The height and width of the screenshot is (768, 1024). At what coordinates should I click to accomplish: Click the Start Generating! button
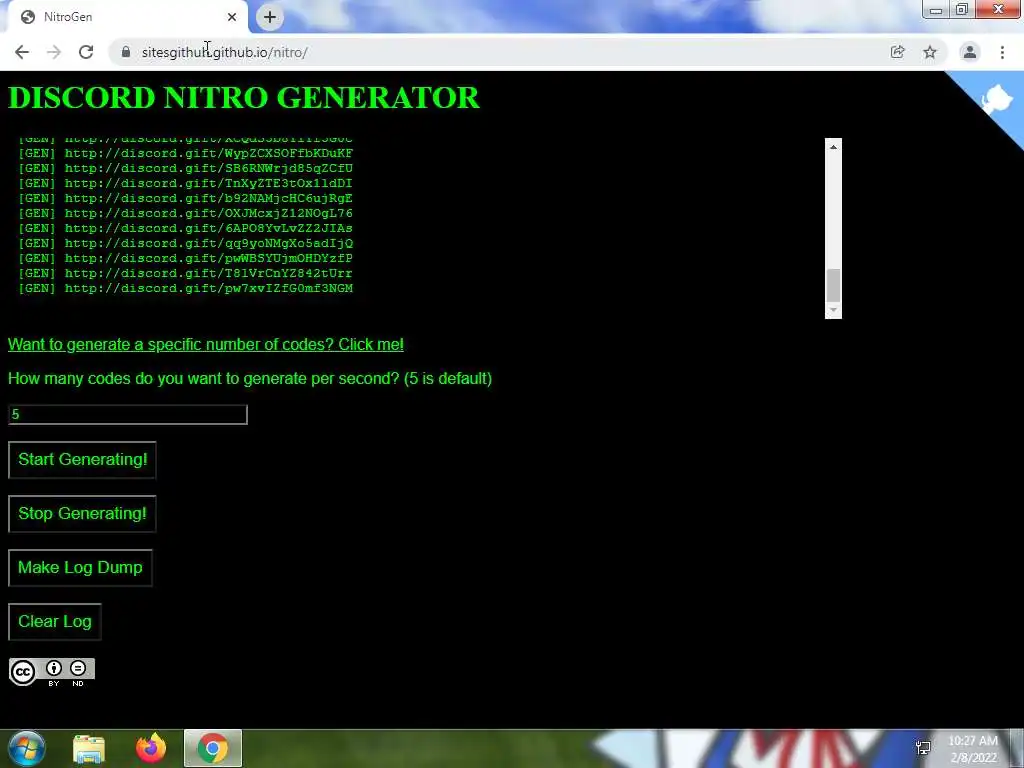[x=82, y=460]
